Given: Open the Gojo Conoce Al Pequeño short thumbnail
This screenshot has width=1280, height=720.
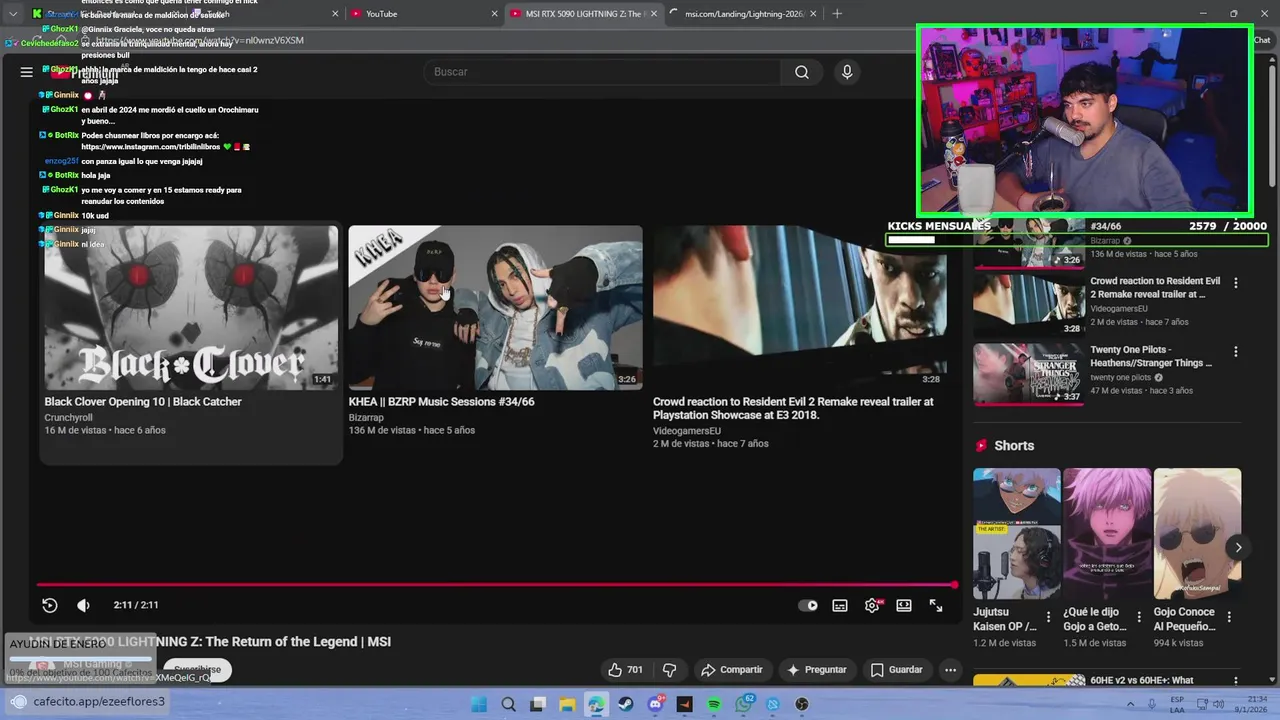Looking at the screenshot, I should 1197,533.
